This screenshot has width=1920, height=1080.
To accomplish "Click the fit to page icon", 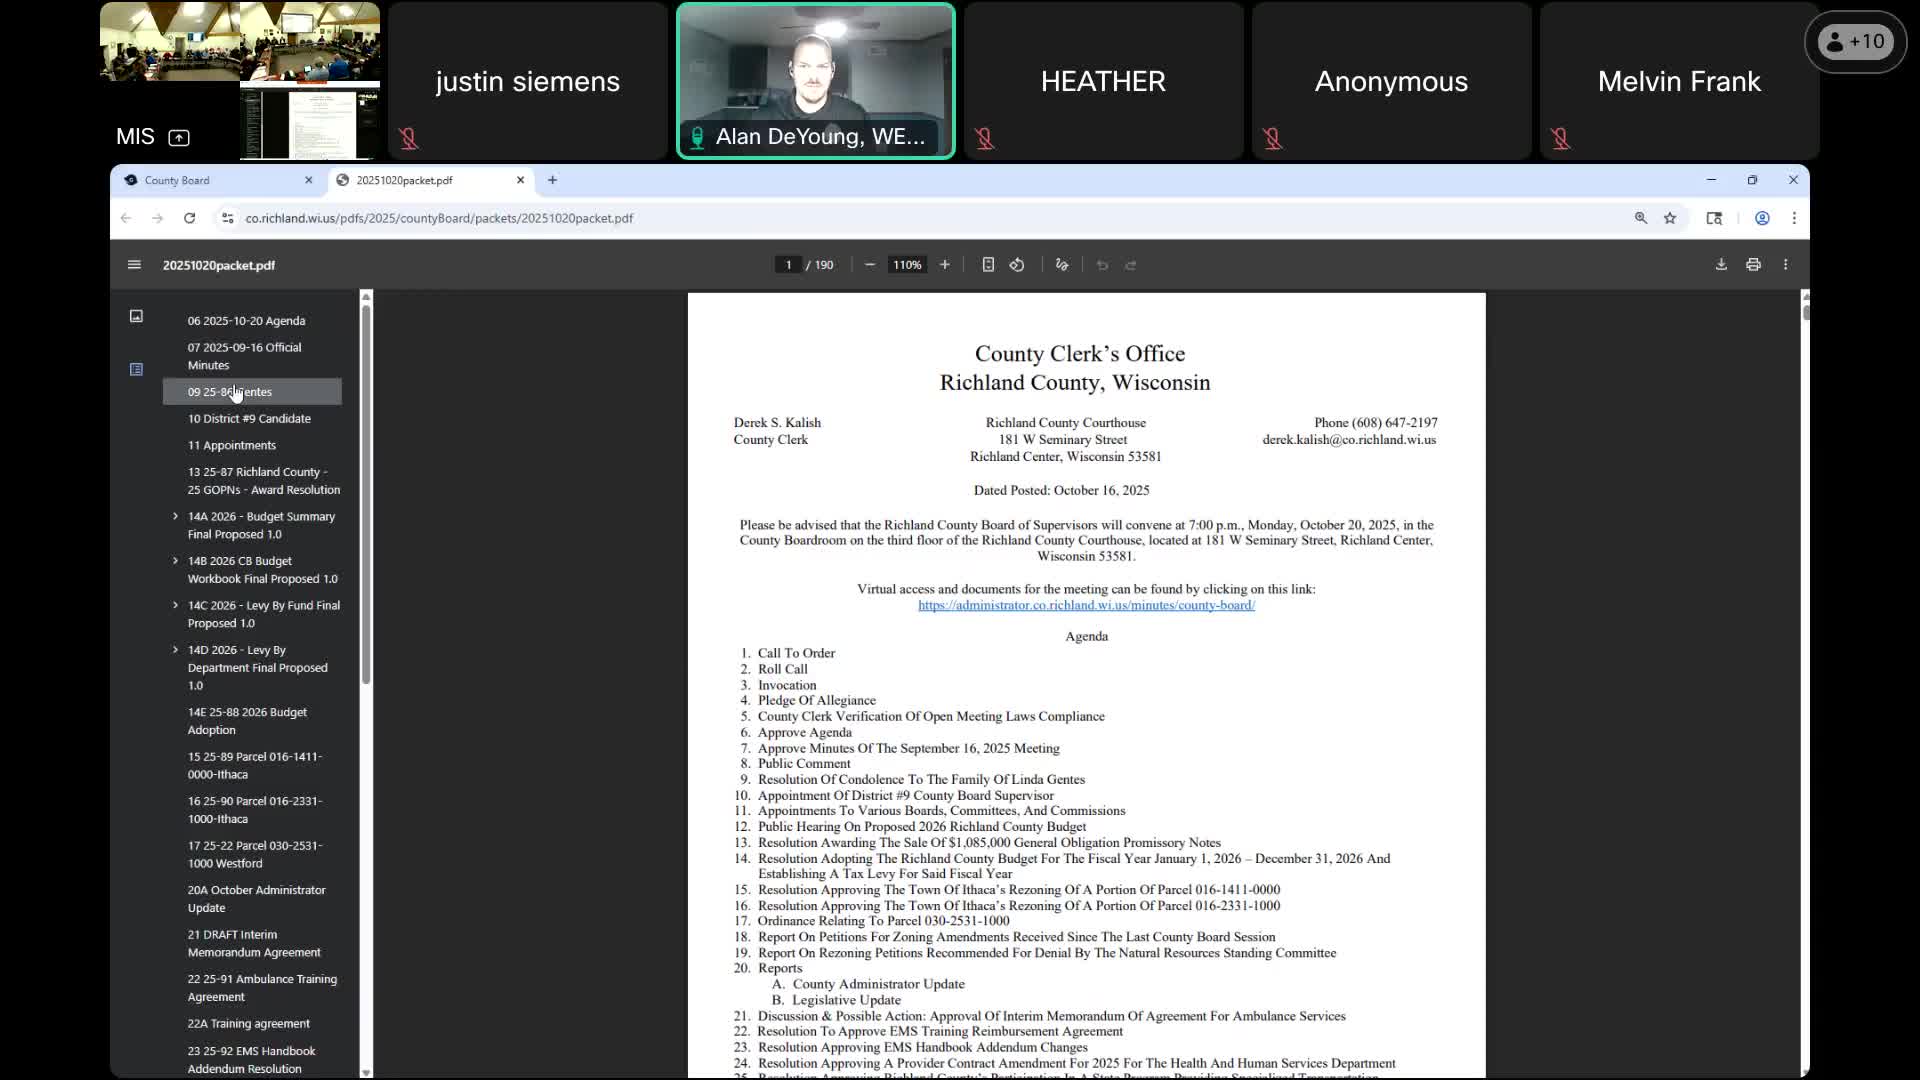I will (988, 265).
